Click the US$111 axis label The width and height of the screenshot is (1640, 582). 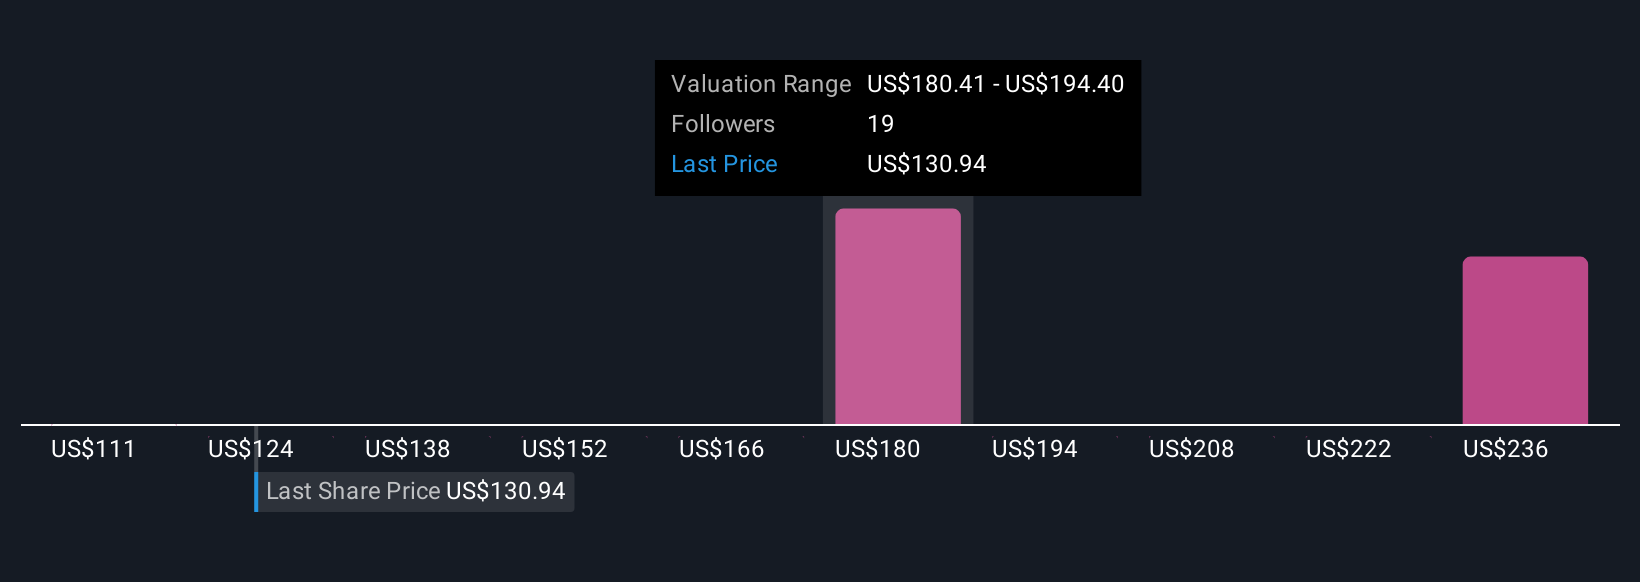pos(93,449)
